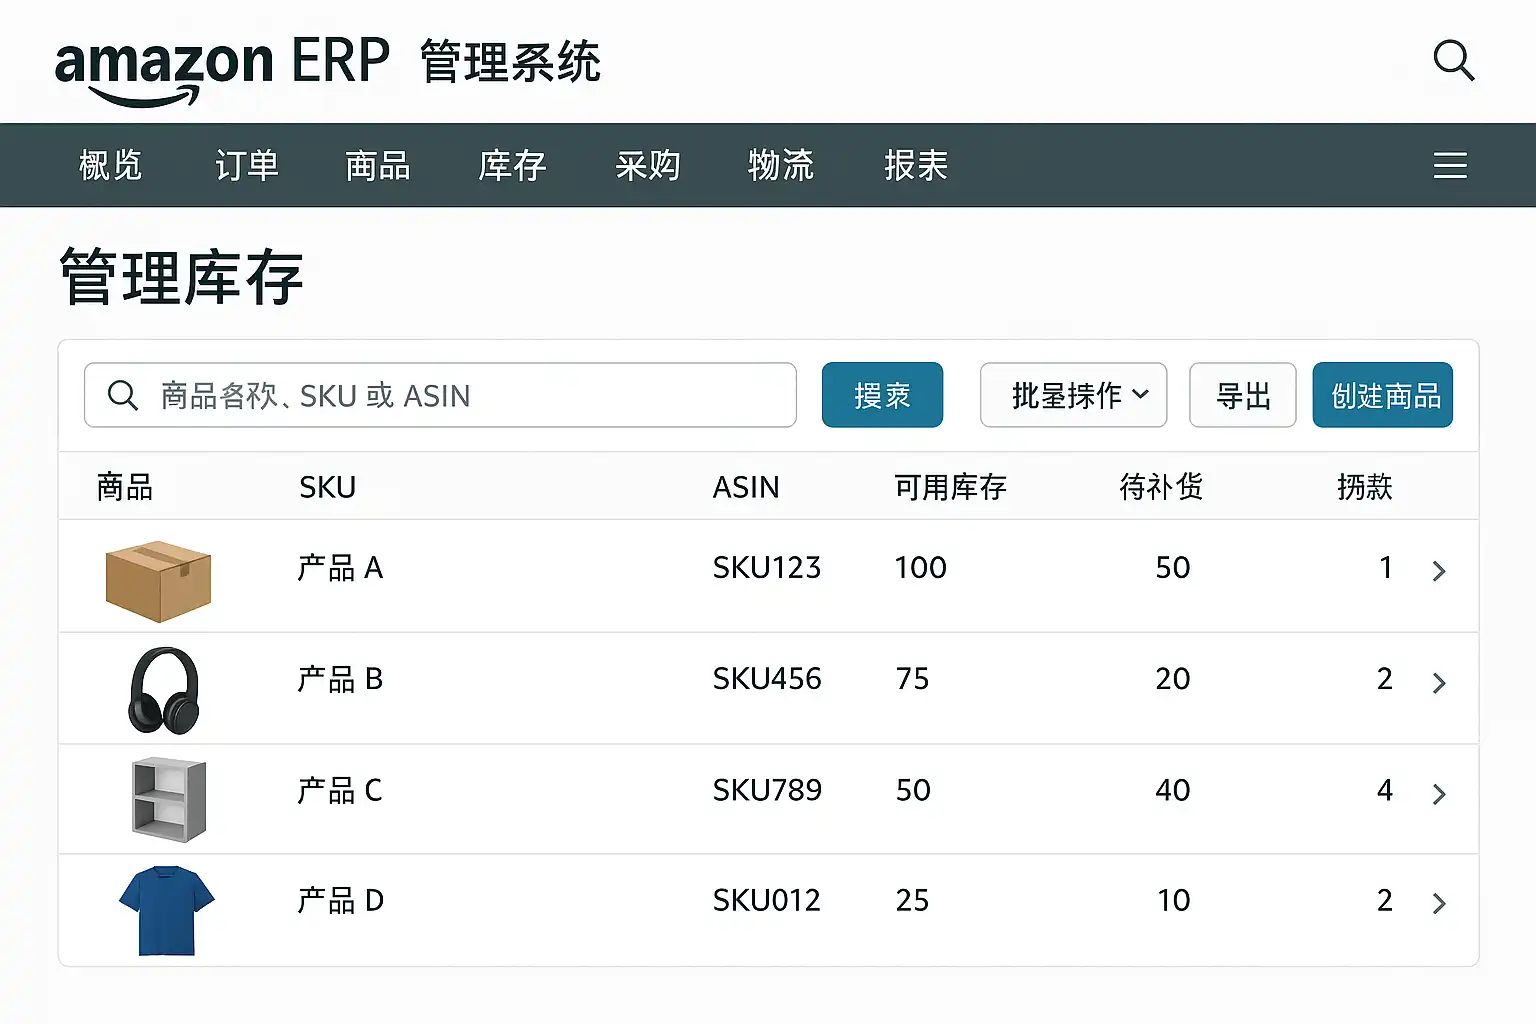Click the 待补货 column header
This screenshot has height=1024, width=1536.
click(x=1161, y=487)
